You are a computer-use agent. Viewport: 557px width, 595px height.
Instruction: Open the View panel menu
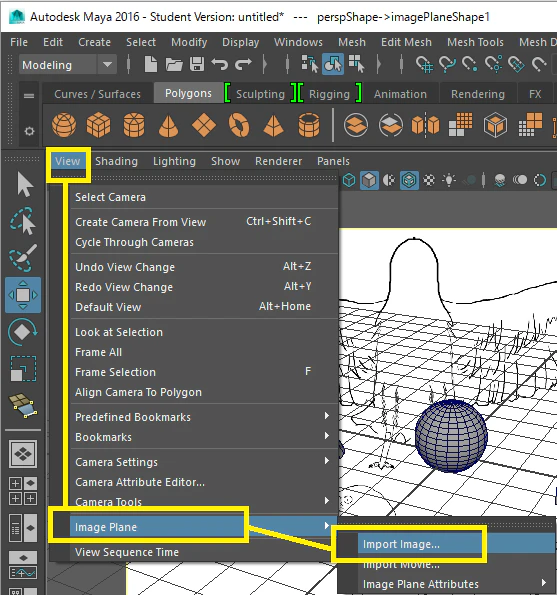click(68, 161)
